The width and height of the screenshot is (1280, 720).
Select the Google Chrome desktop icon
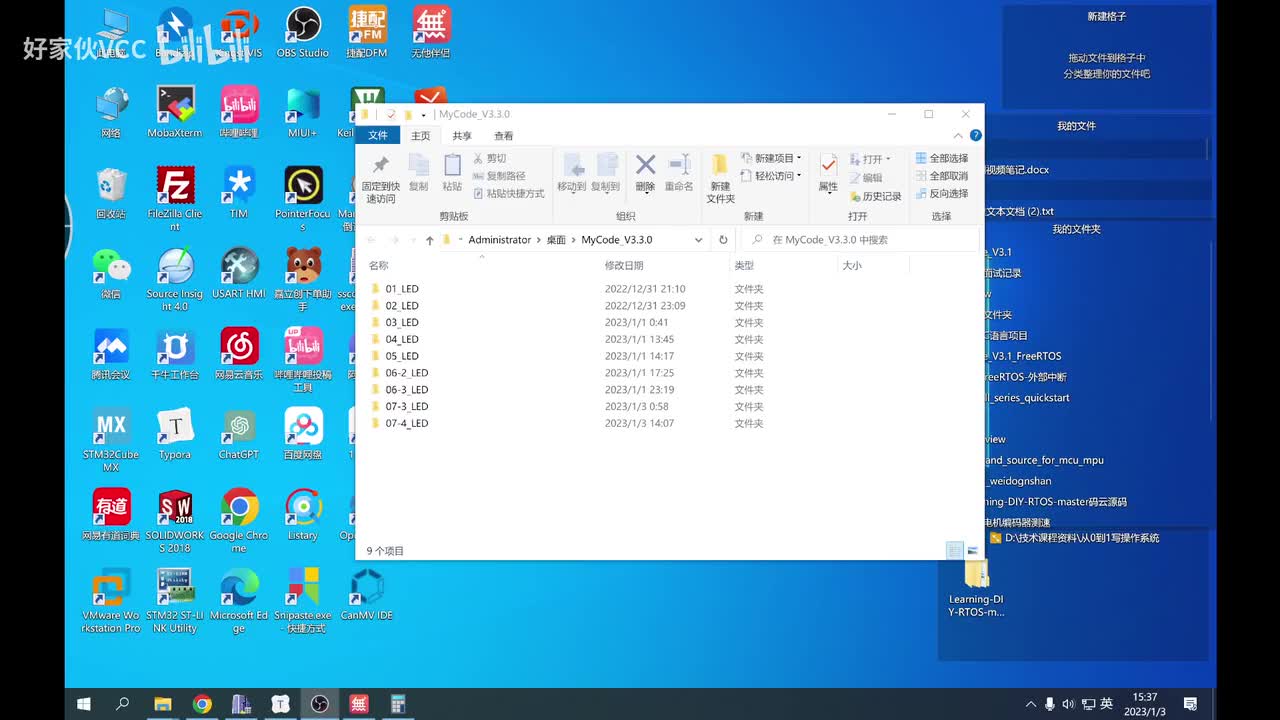pyautogui.click(x=239, y=521)
